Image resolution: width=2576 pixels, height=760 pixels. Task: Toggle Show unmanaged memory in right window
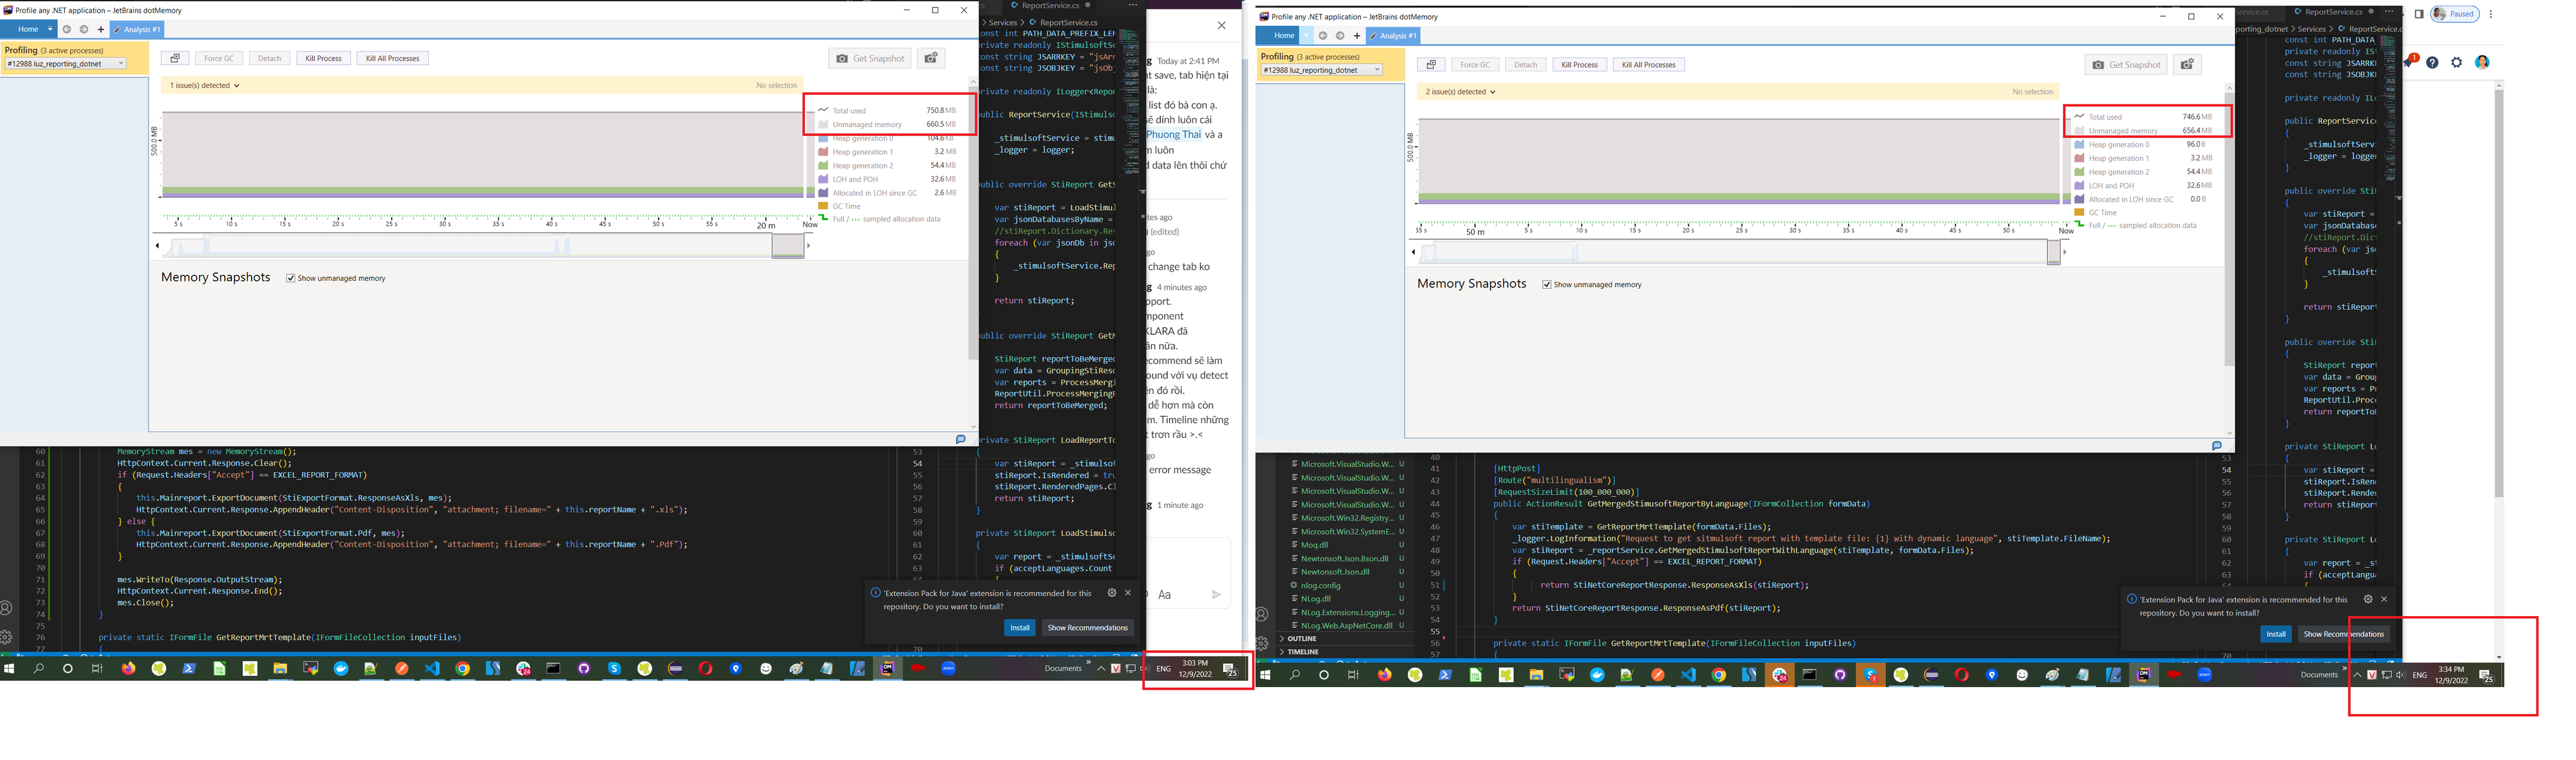pyautogui.click(x=1547, y=284)
